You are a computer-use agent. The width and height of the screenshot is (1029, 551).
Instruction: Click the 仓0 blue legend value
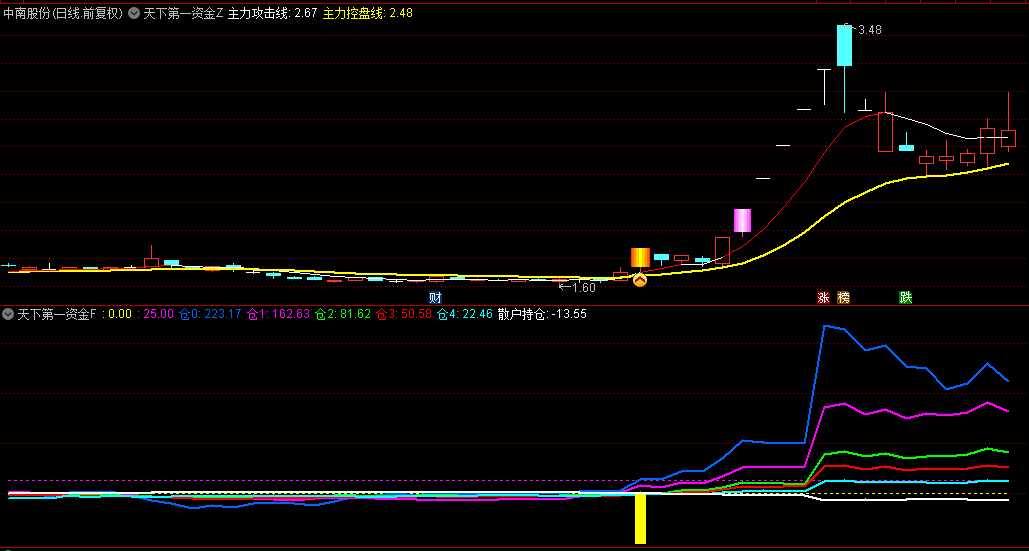point(210,314)
